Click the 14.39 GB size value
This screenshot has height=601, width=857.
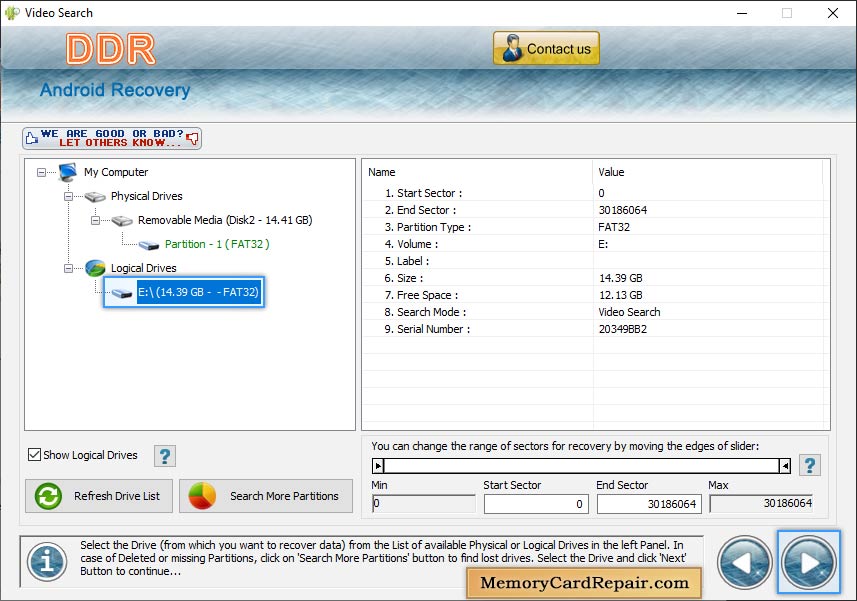click(x=620, y=278)
